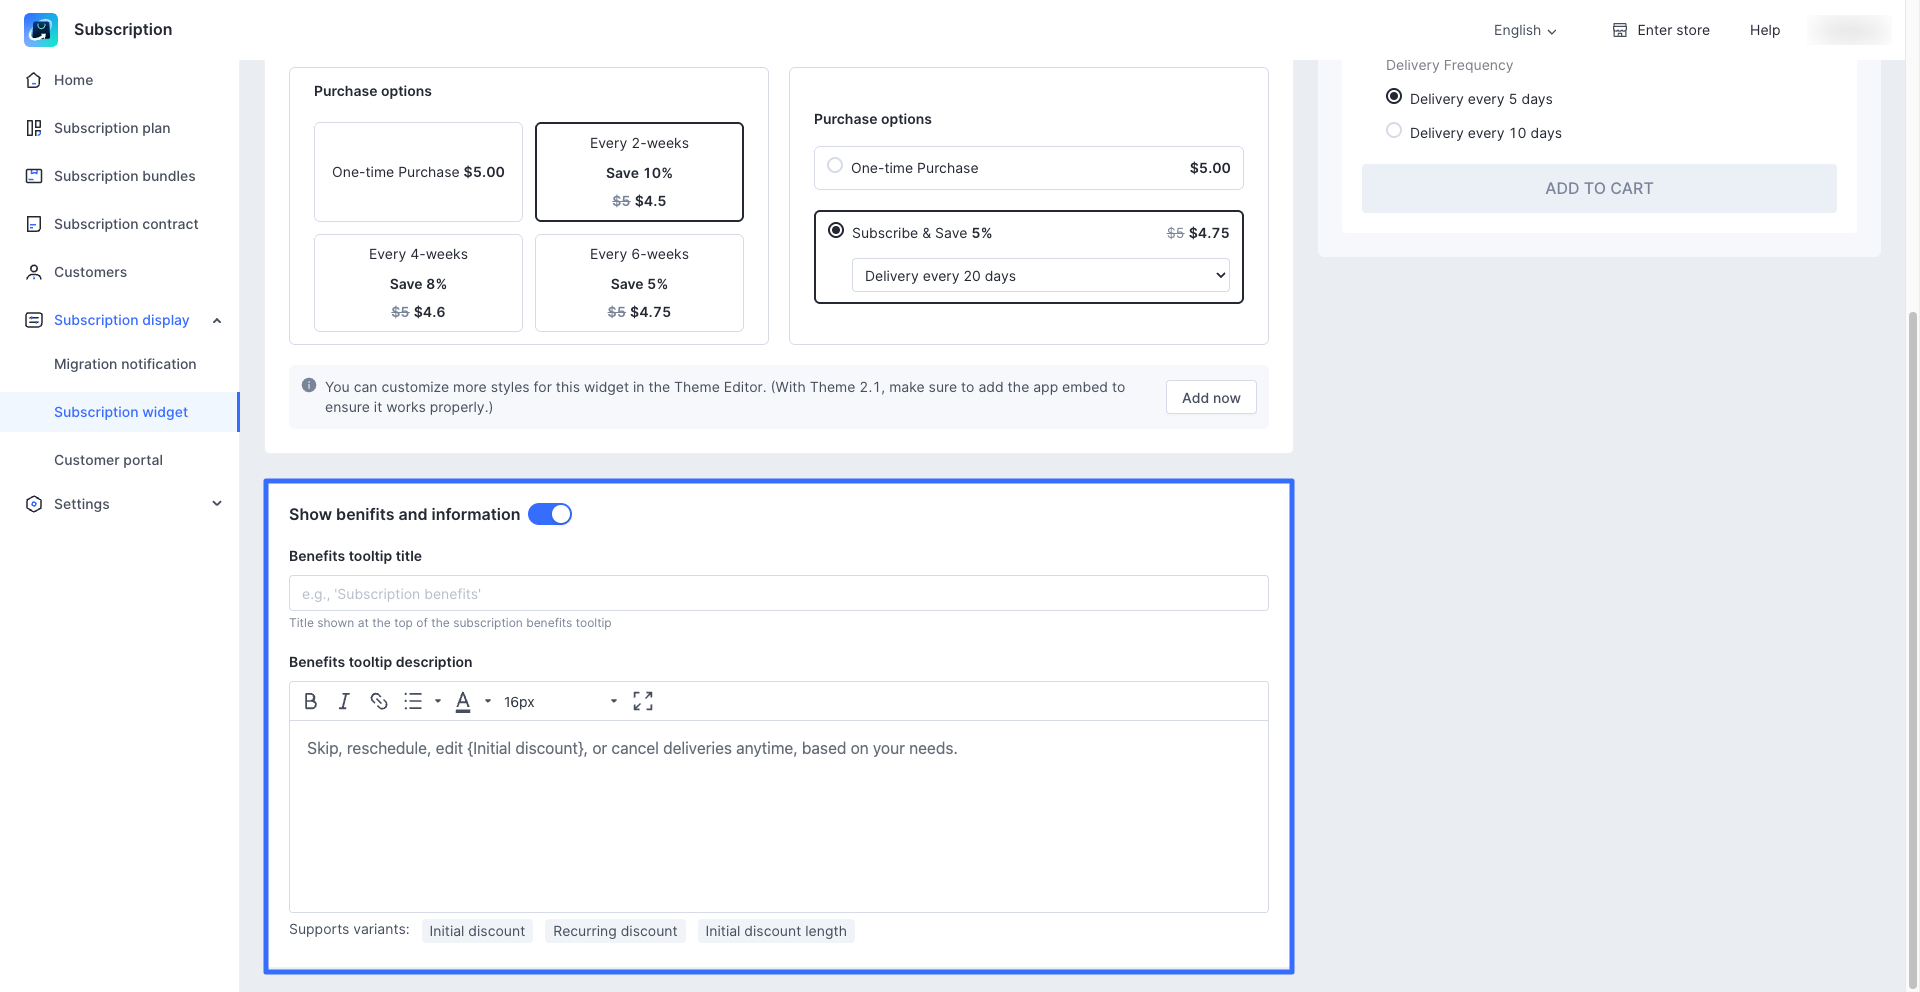Click the bullet list icon
The height and width of the screenshot is (992, 1920).
coord(413,702)
